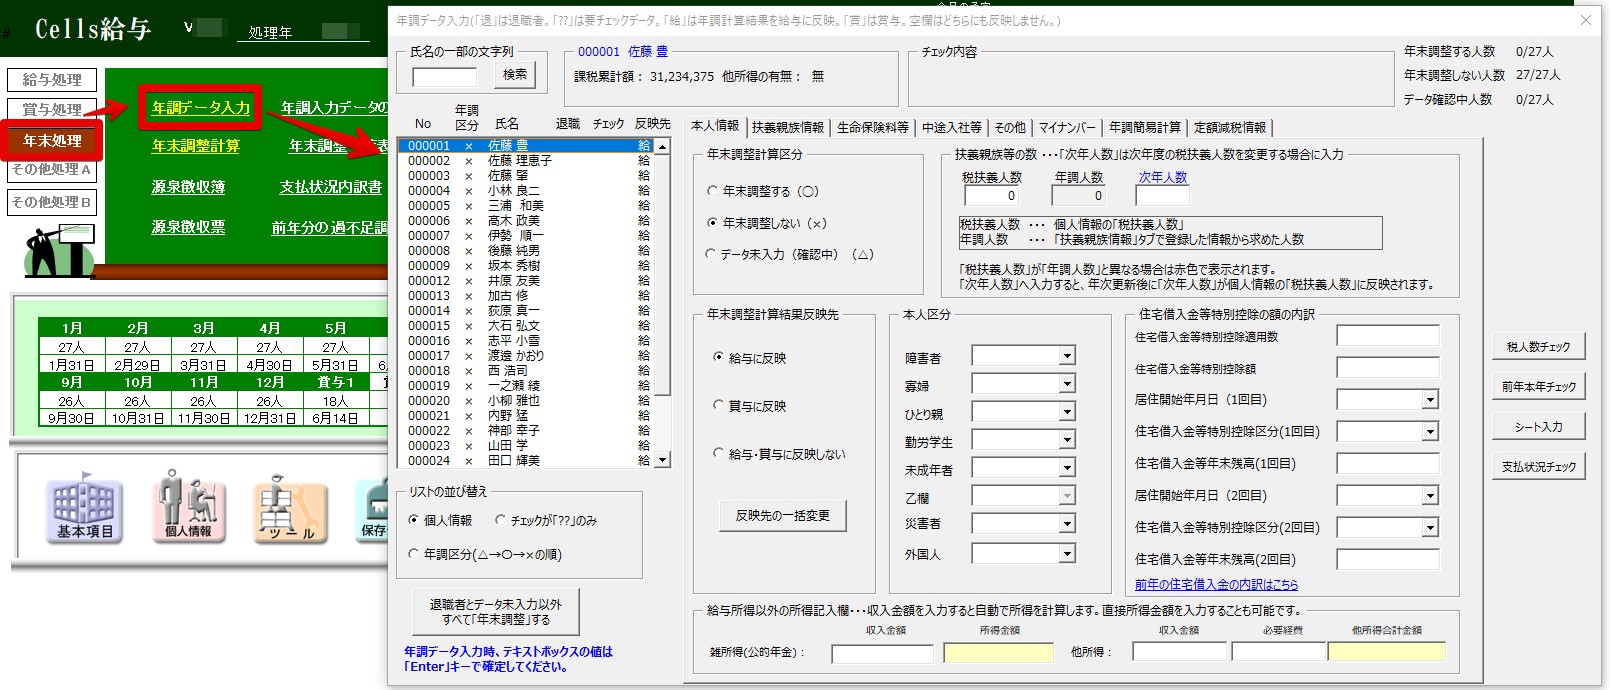Focus the 住宅借入金等特別控除適用数 field
The height and width of the screenshot is (690, 1610).
click(x=1388, y=336)
